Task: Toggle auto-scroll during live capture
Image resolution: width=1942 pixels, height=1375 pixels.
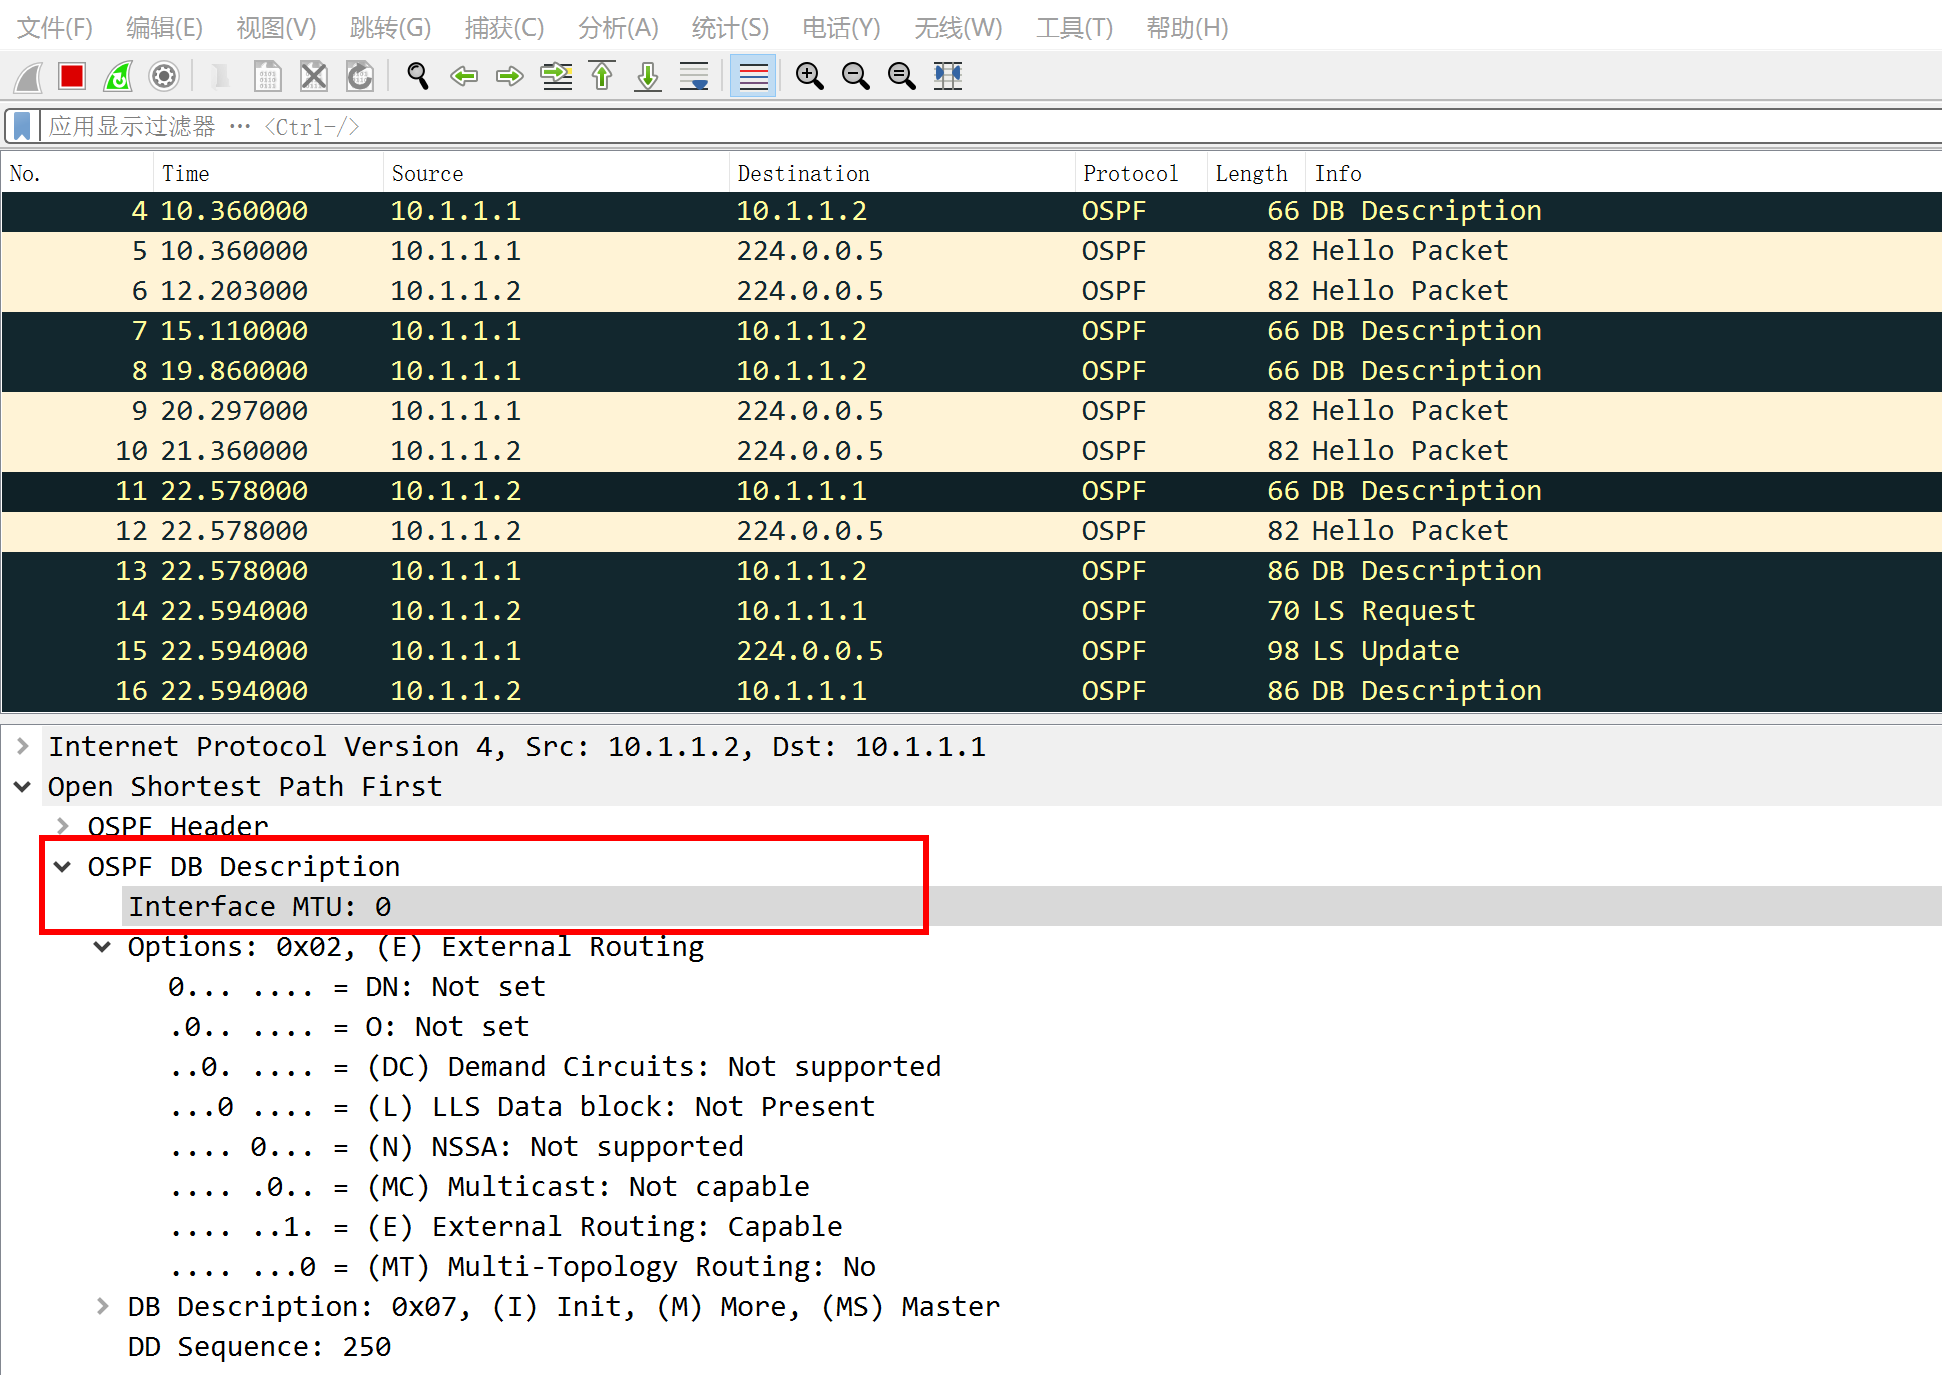Action: click(x=694, y=76)
